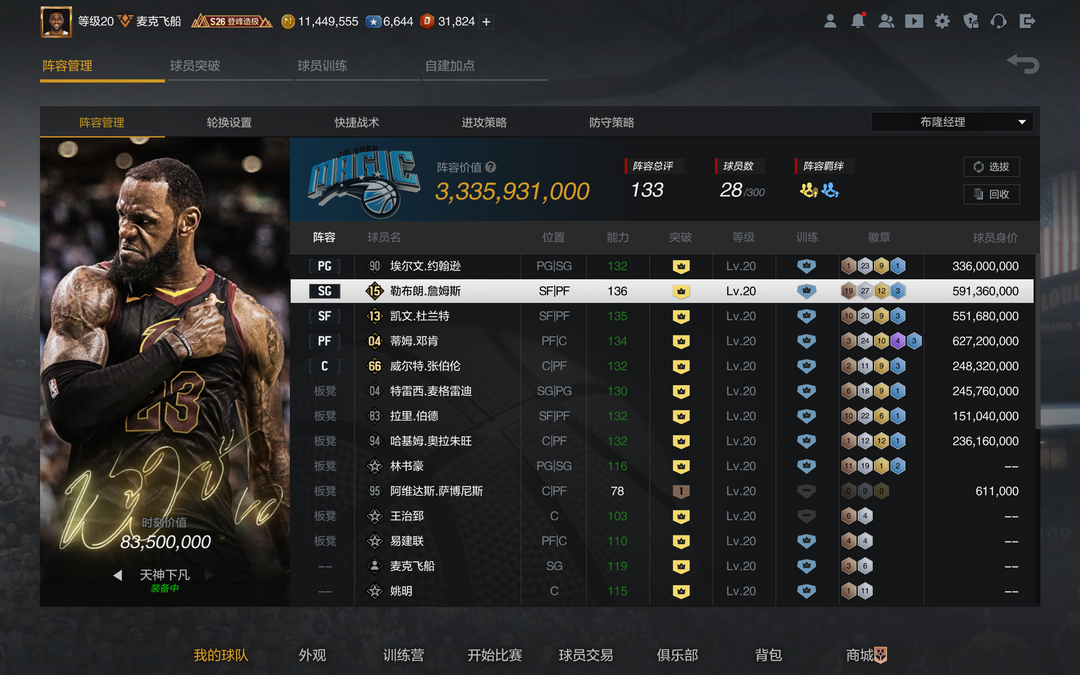Image resolution: width=1080 pixels, height=675 pixels.
Task: Click the star icon next to 林书豪
Action: tap(374, 466)
